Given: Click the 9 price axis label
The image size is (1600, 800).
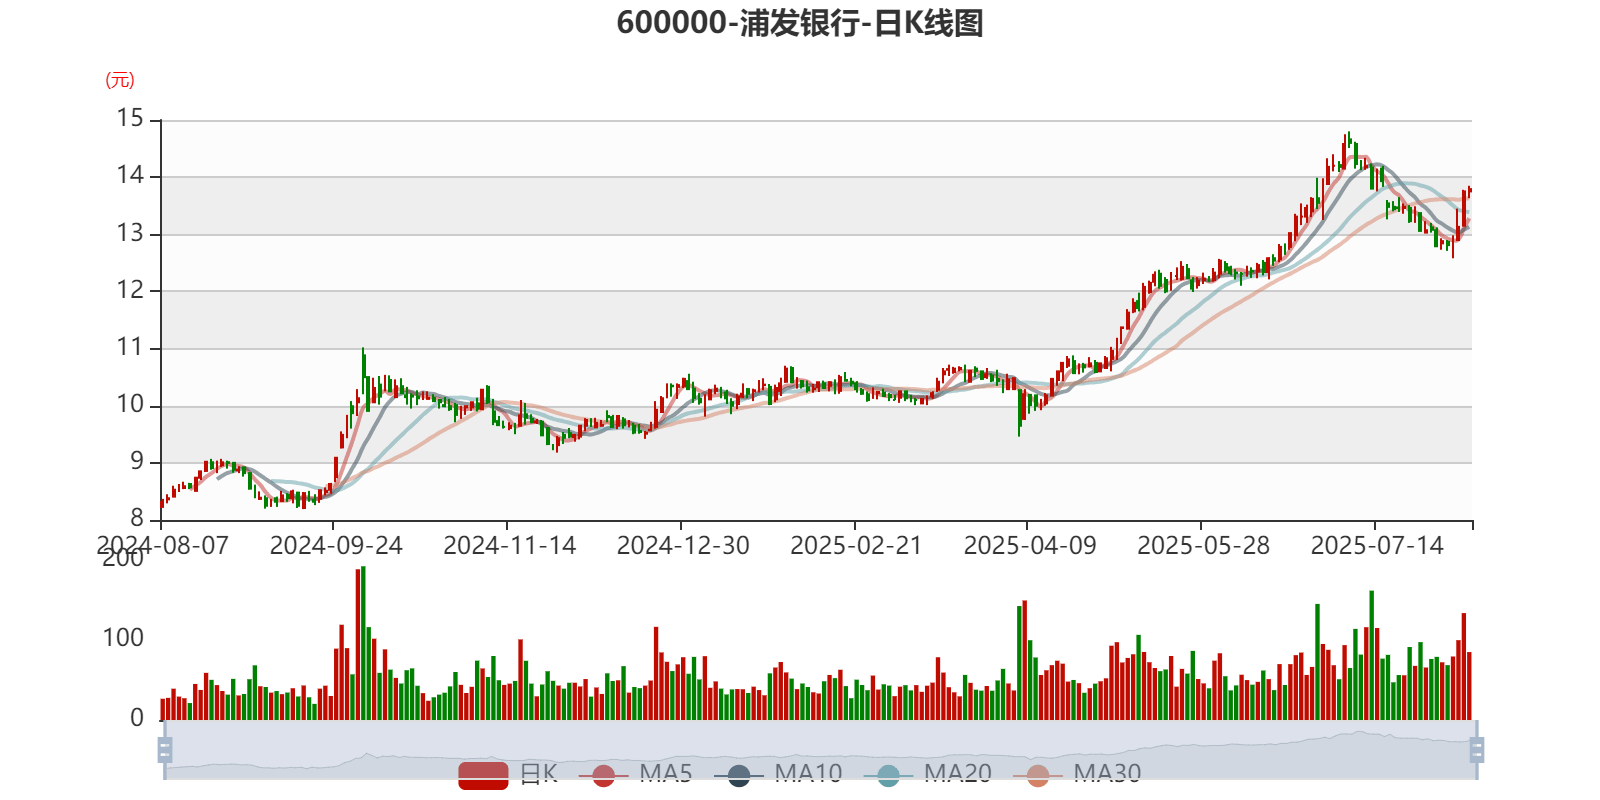Looking at the screenshot, I should click(137, 462).
